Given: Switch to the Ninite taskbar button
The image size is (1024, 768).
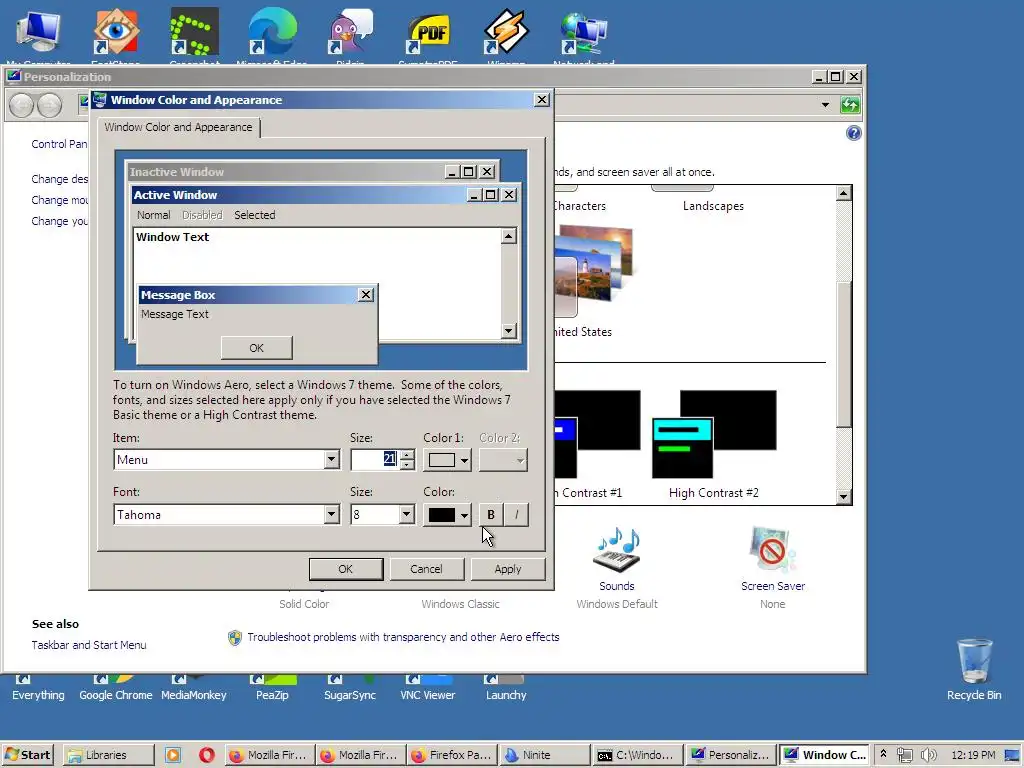Looking at the screenshot, I should click(x=543, y=755).
